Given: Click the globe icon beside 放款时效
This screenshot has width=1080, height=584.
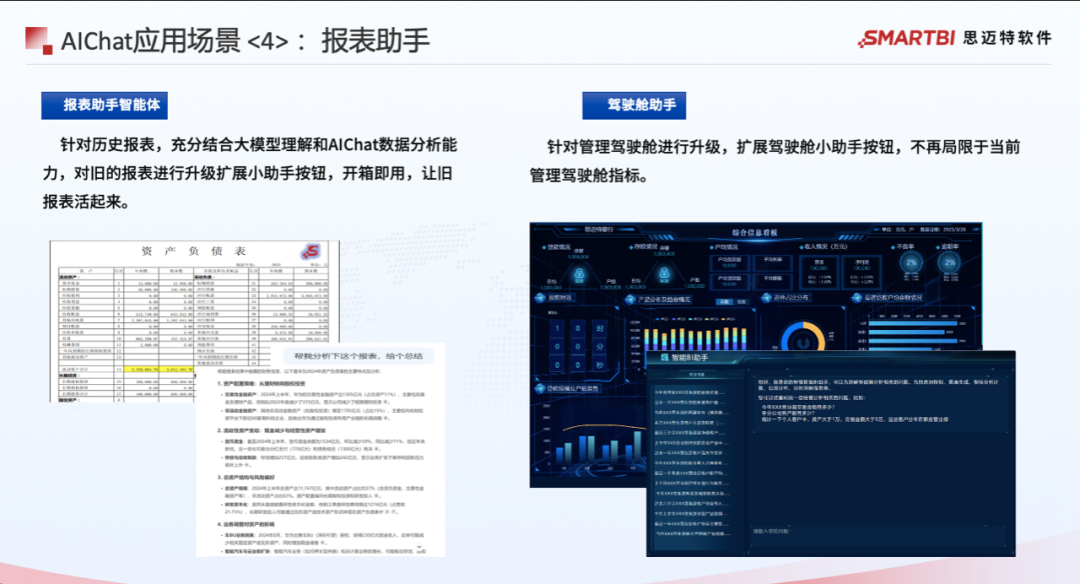Looking at the screenshot, I should point(540,298).
